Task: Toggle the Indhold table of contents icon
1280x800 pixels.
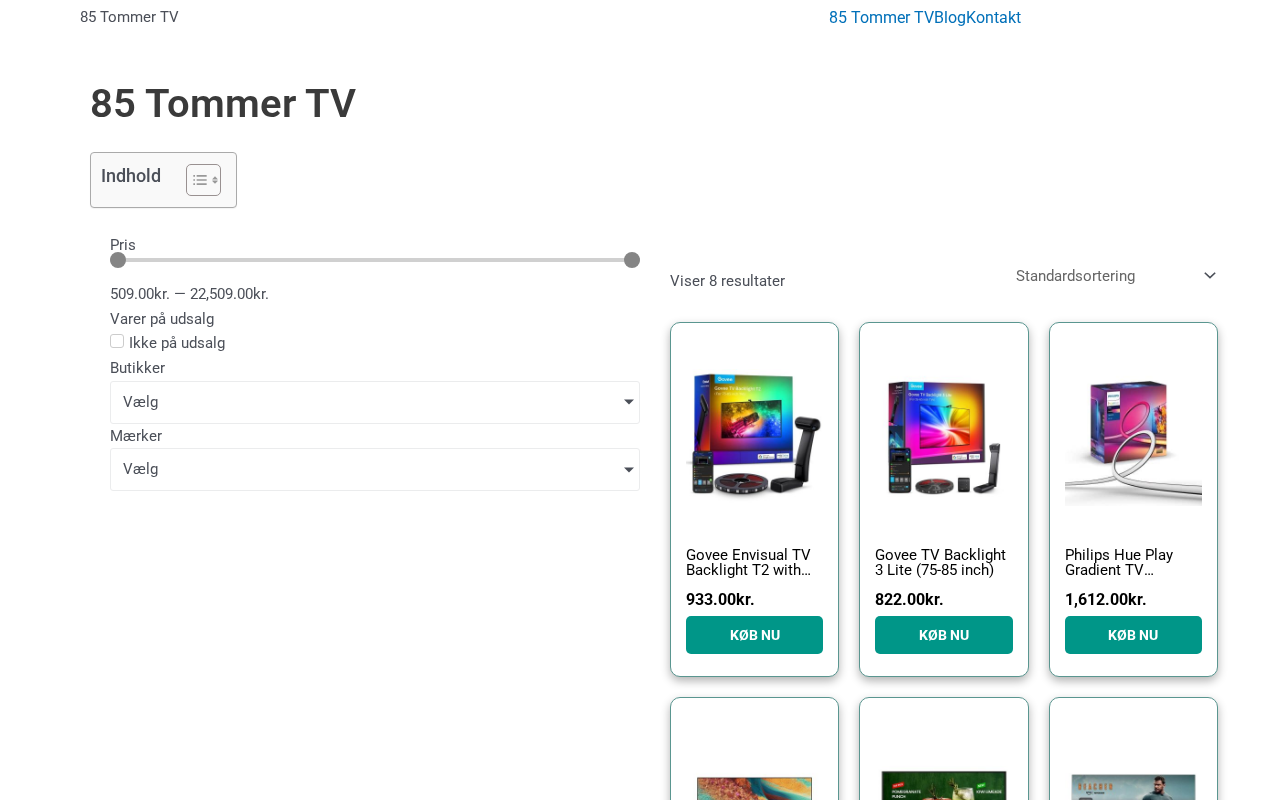Action: coord(203,180)
